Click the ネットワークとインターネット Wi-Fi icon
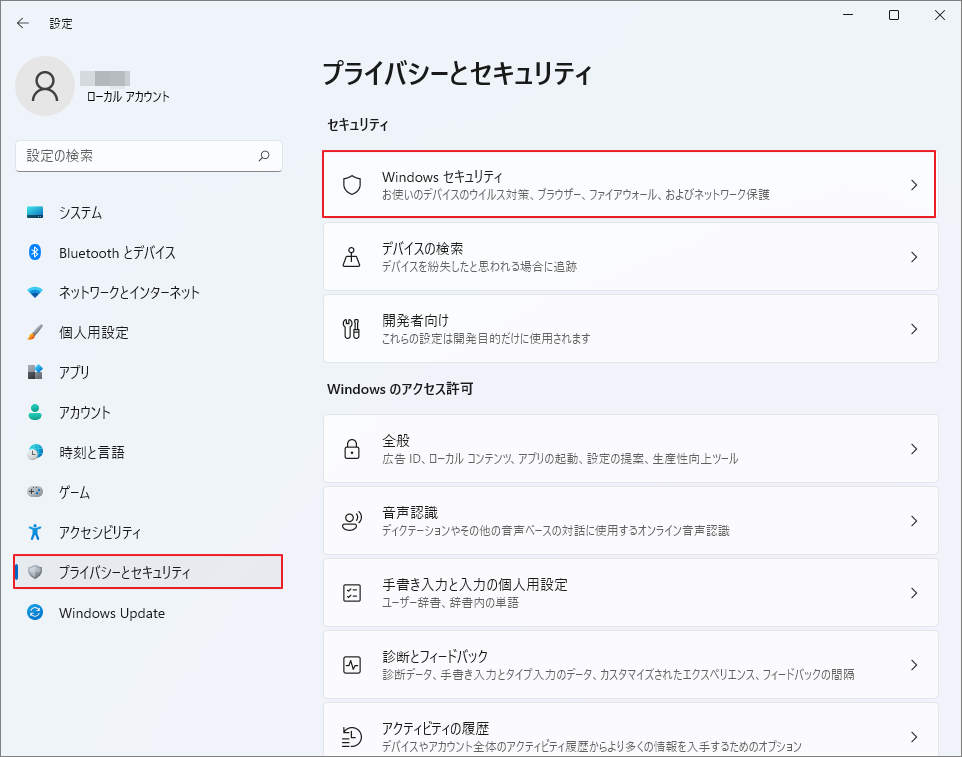The height and width of the screenshot is (757, 962). tap(36, 292)
